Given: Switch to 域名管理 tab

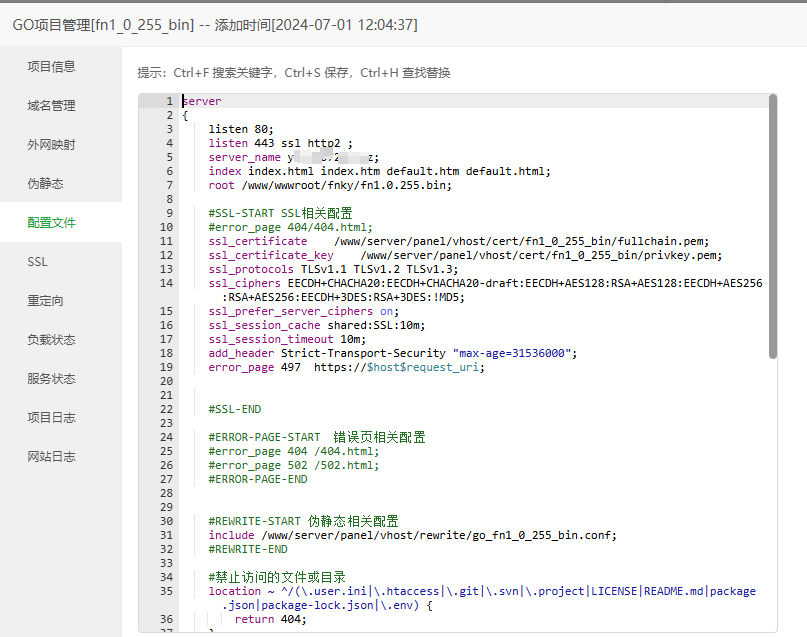Looking at the screenshot, I should point(51,105).
